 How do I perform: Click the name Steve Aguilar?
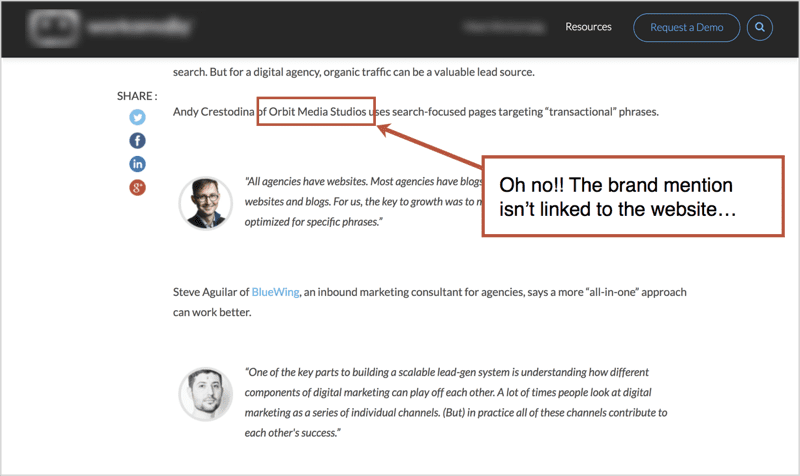205,292
